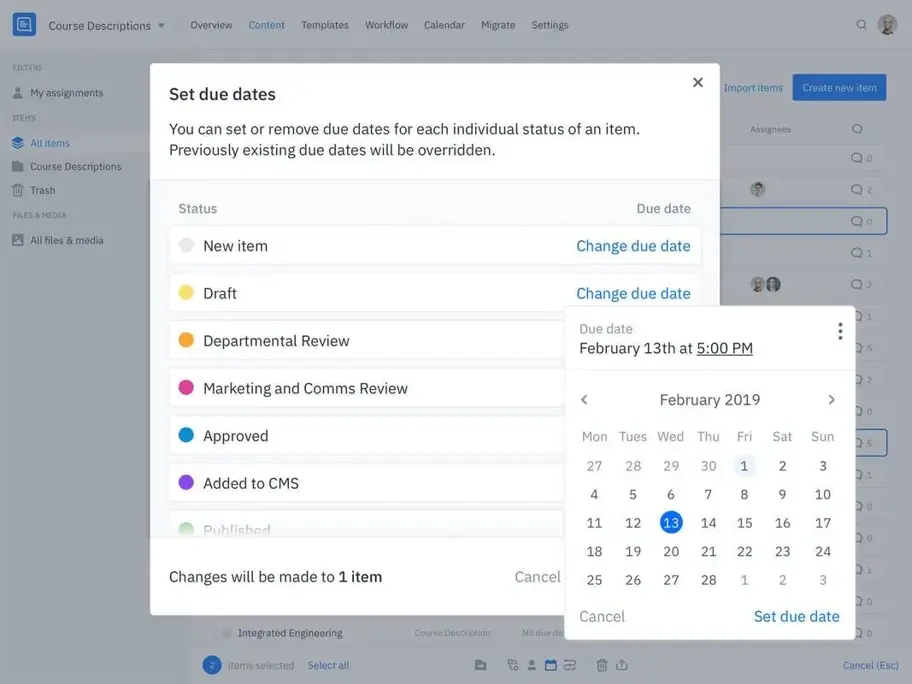The image size is (912, 684).
Task: Switch to the Workflow tab
Action: (386, 25)
